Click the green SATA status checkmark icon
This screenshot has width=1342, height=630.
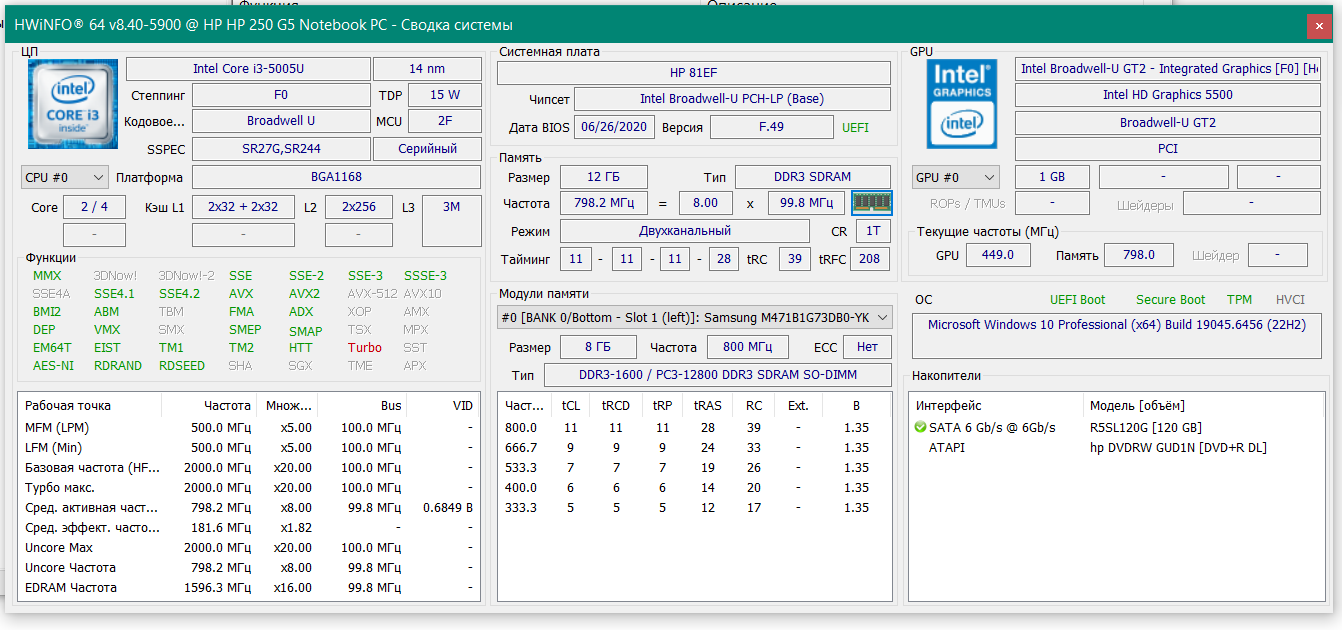920,427
